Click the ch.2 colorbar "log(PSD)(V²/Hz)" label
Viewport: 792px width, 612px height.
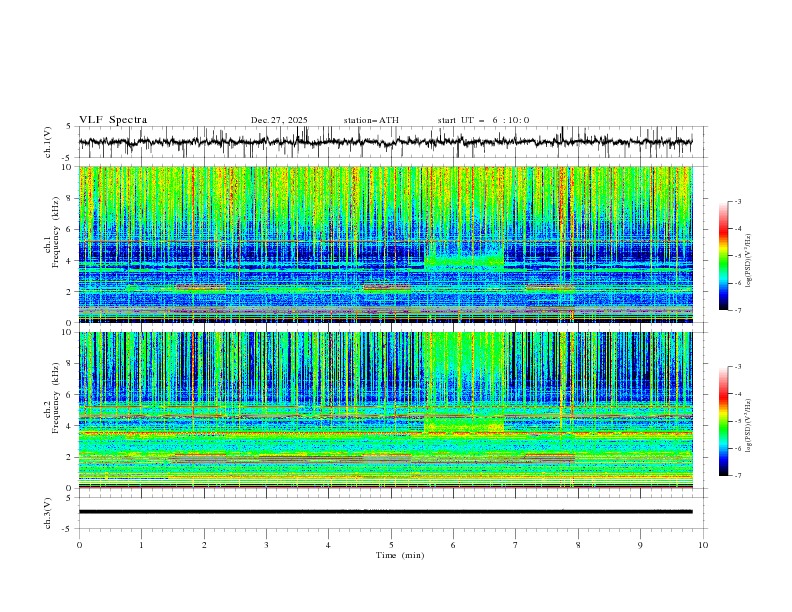(x=748, y=425)
